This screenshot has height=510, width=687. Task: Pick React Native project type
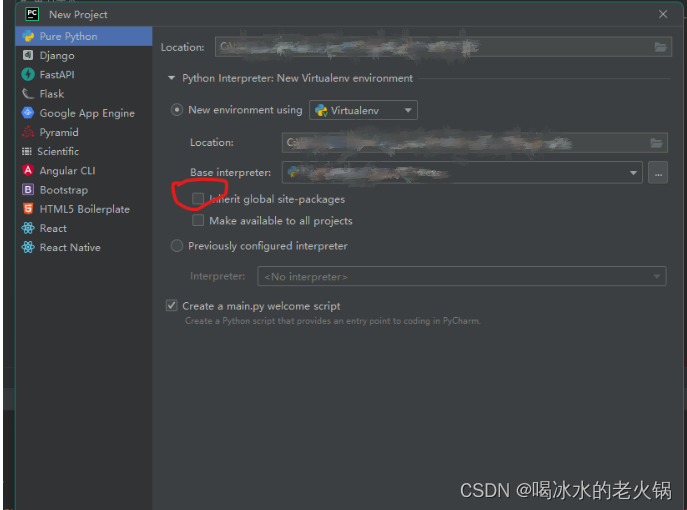point(84,248)
